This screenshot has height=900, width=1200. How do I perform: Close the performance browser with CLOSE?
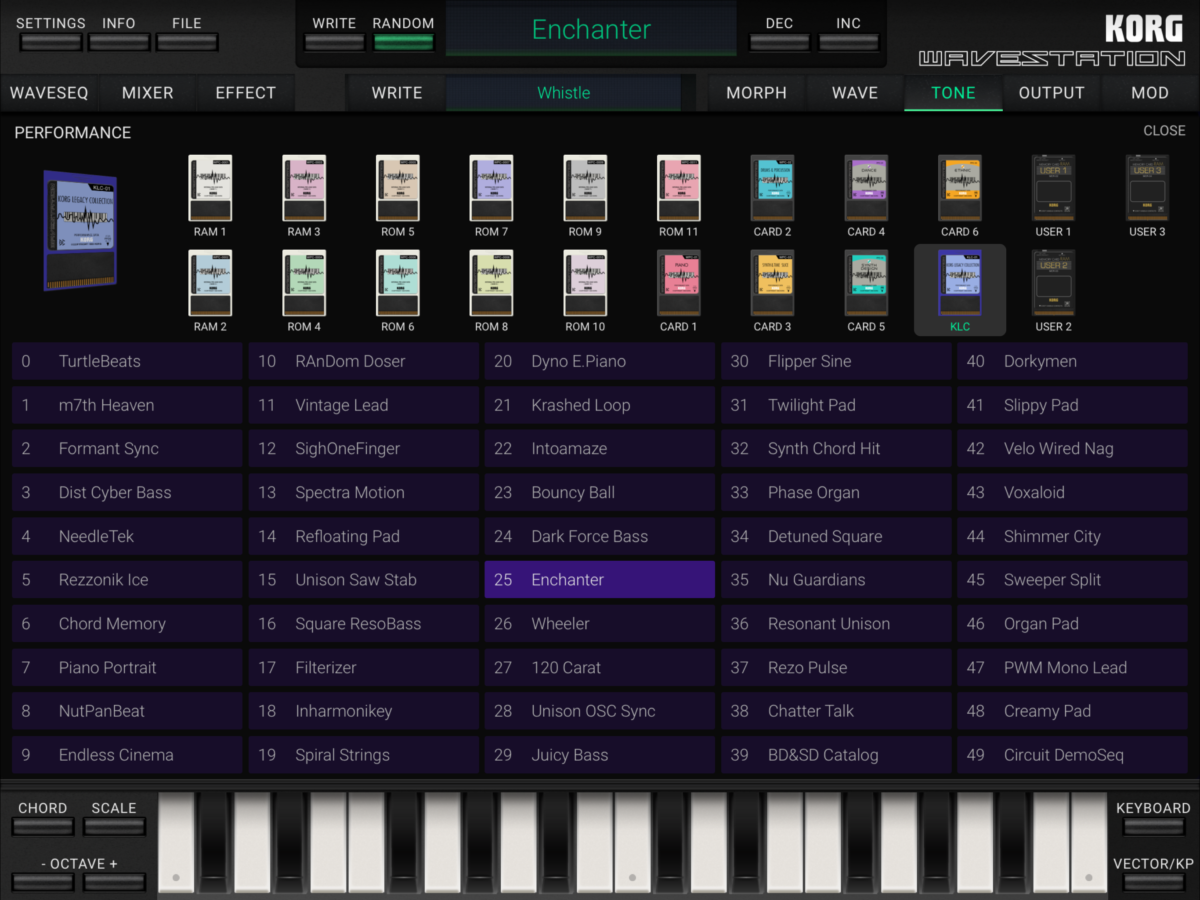[1164, 131]
